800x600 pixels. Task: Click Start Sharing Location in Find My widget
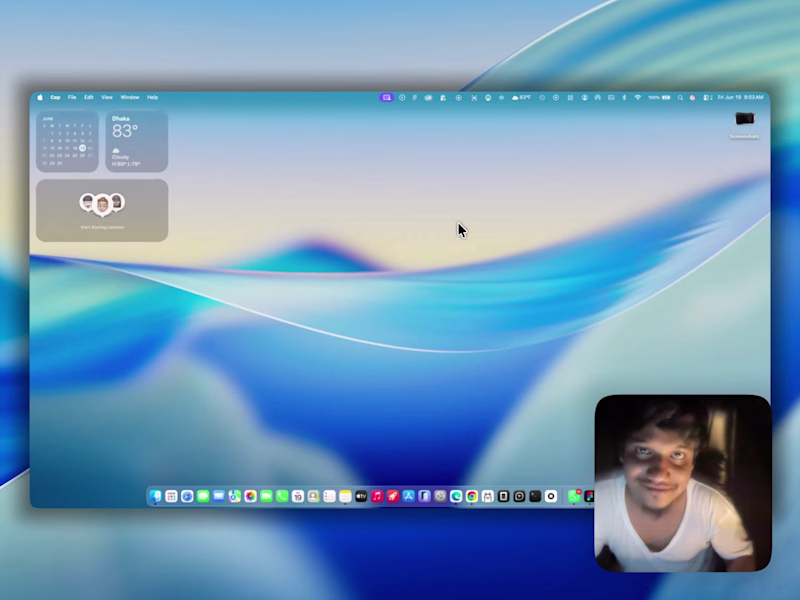coord(102,227)
